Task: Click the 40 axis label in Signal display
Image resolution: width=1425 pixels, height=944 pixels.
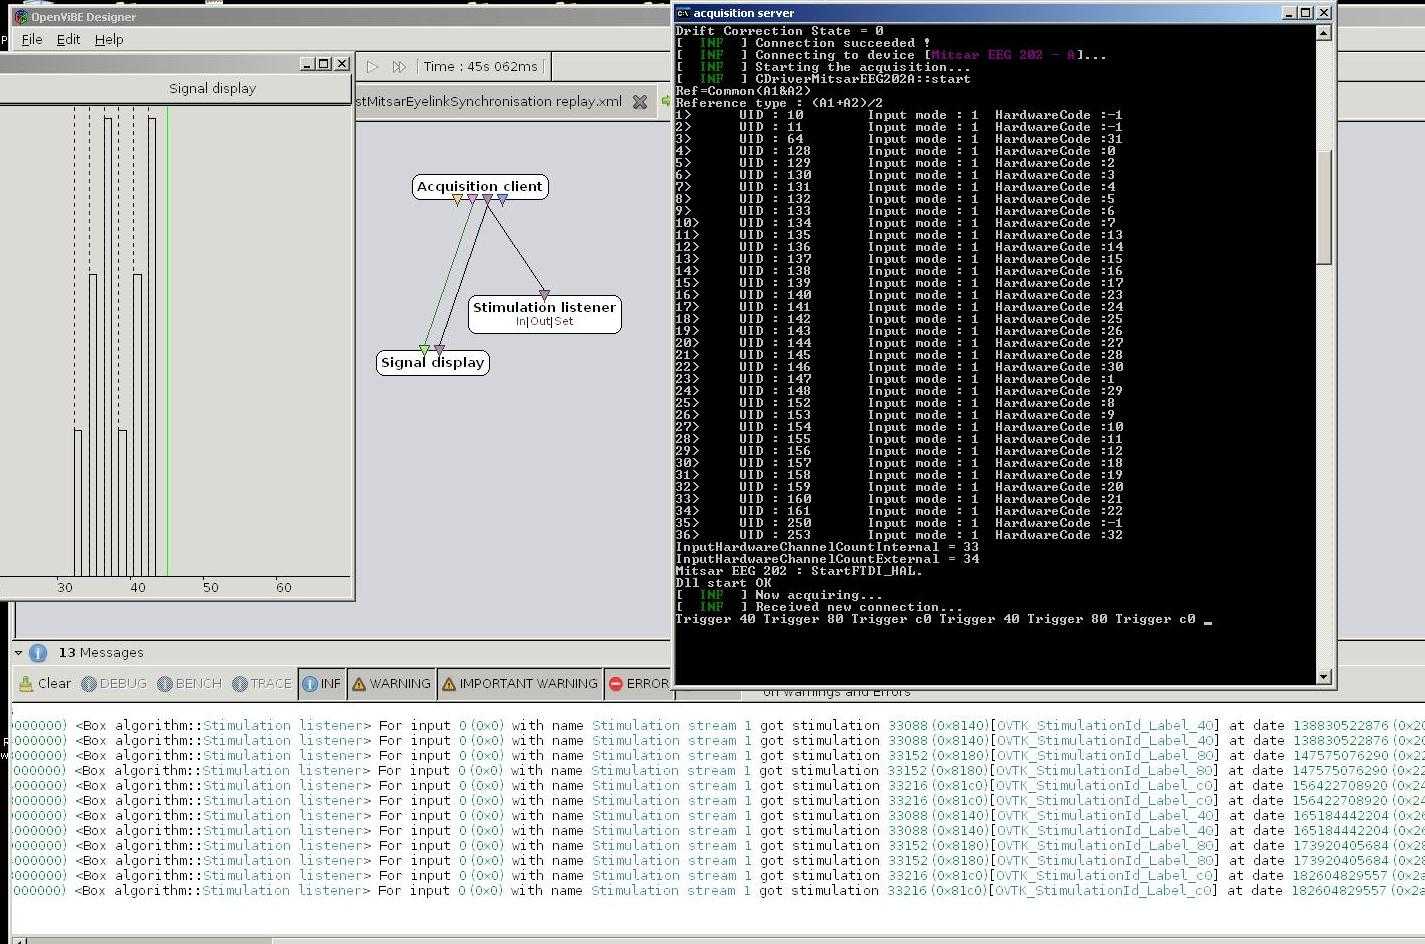Action: click(x=138, y=587)
